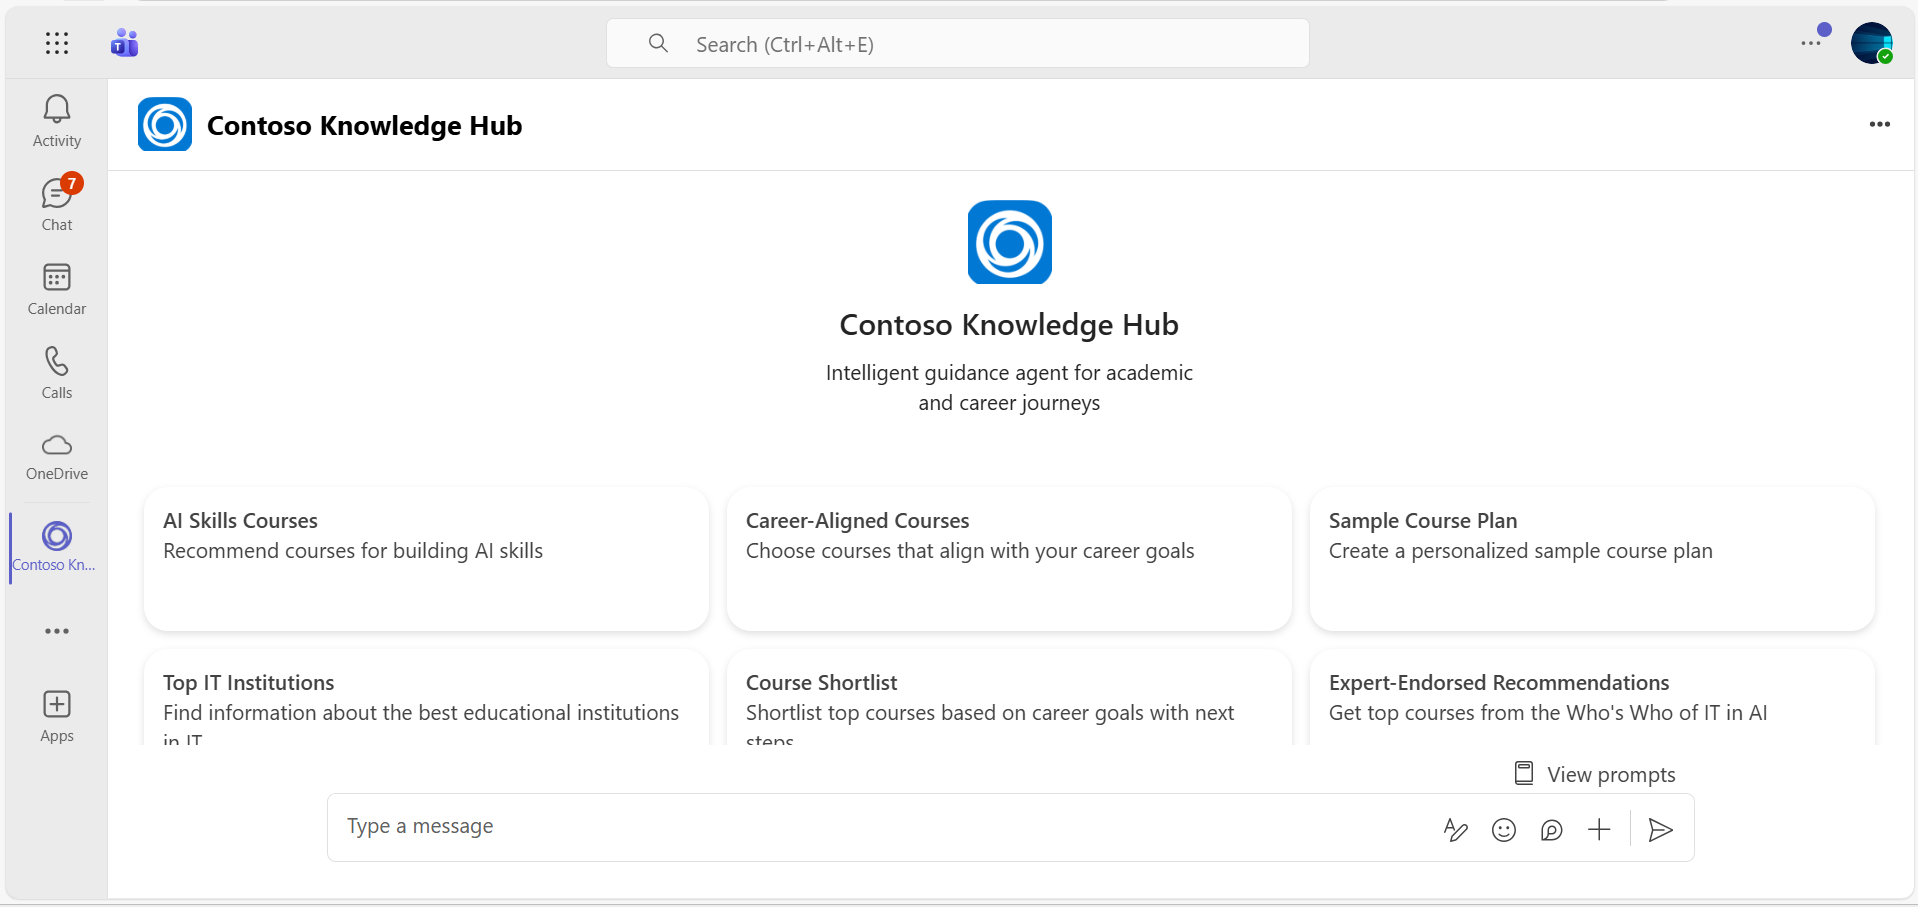Click the send message arrow icon
The image size is (1918, 907).
1660,829
